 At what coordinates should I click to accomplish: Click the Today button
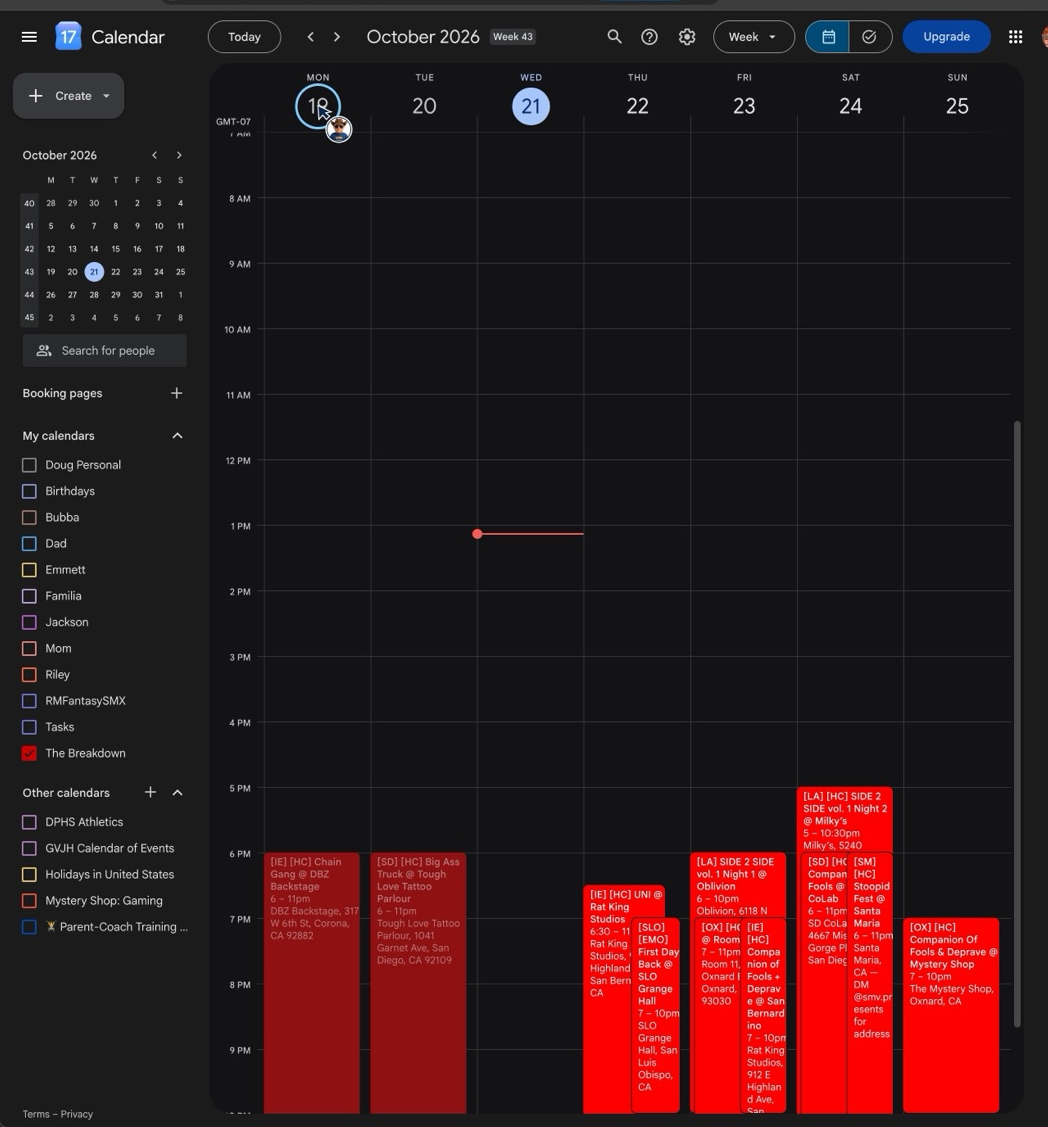[244, 37]
